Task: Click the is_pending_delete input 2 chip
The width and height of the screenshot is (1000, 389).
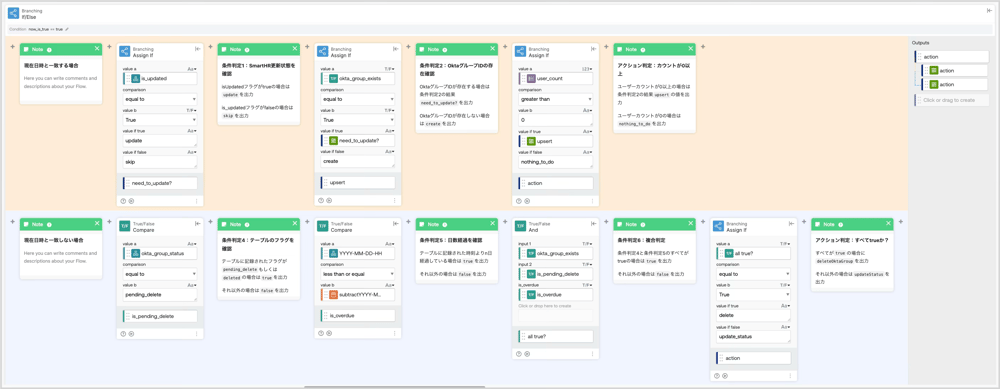Action: 555,274
